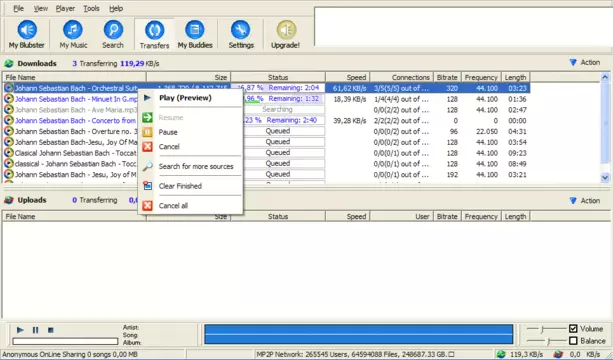Toggle the Volume checkbox
This screenshot has height=360, width=613.
[x=573, y=329]
